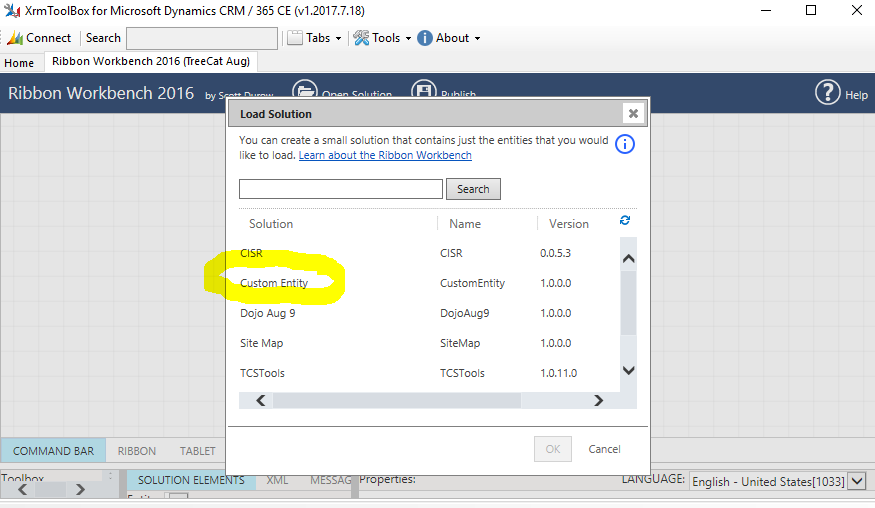The width and height of the screenshot is (875, 508).
Task: Click the Search button in dialog
Action: point(473,189)
